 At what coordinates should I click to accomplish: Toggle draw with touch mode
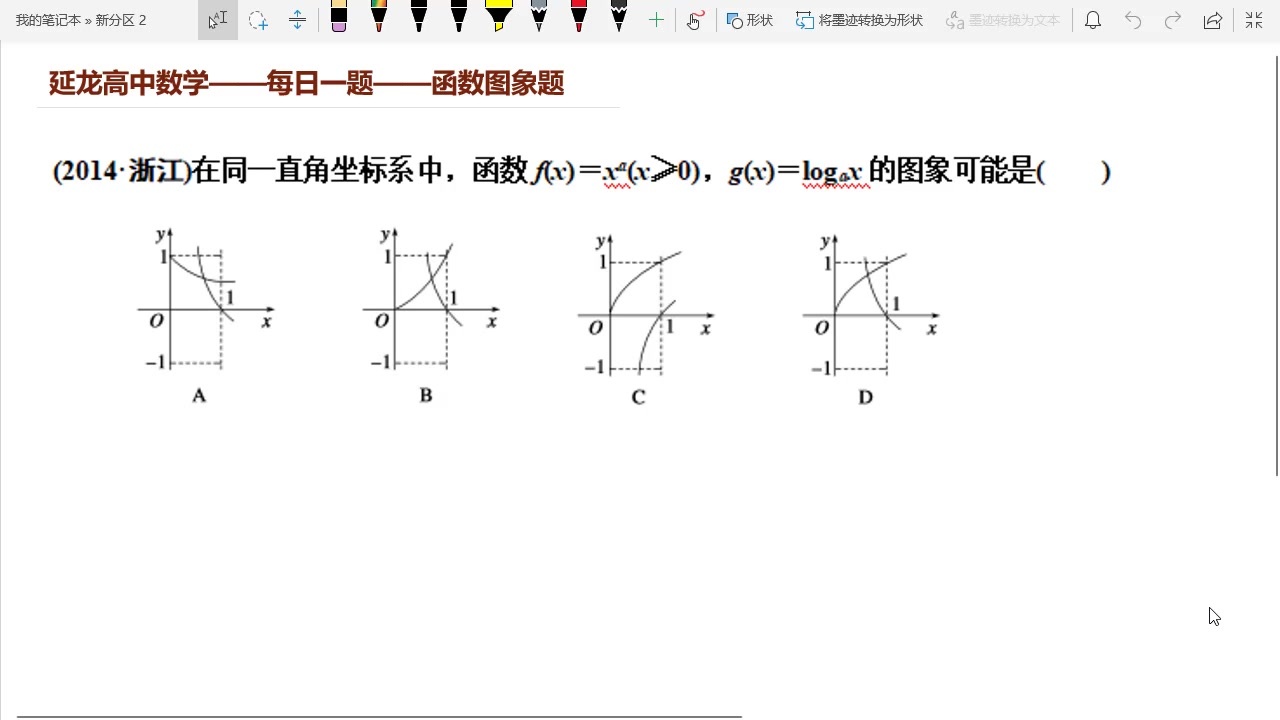coord(695,20)
